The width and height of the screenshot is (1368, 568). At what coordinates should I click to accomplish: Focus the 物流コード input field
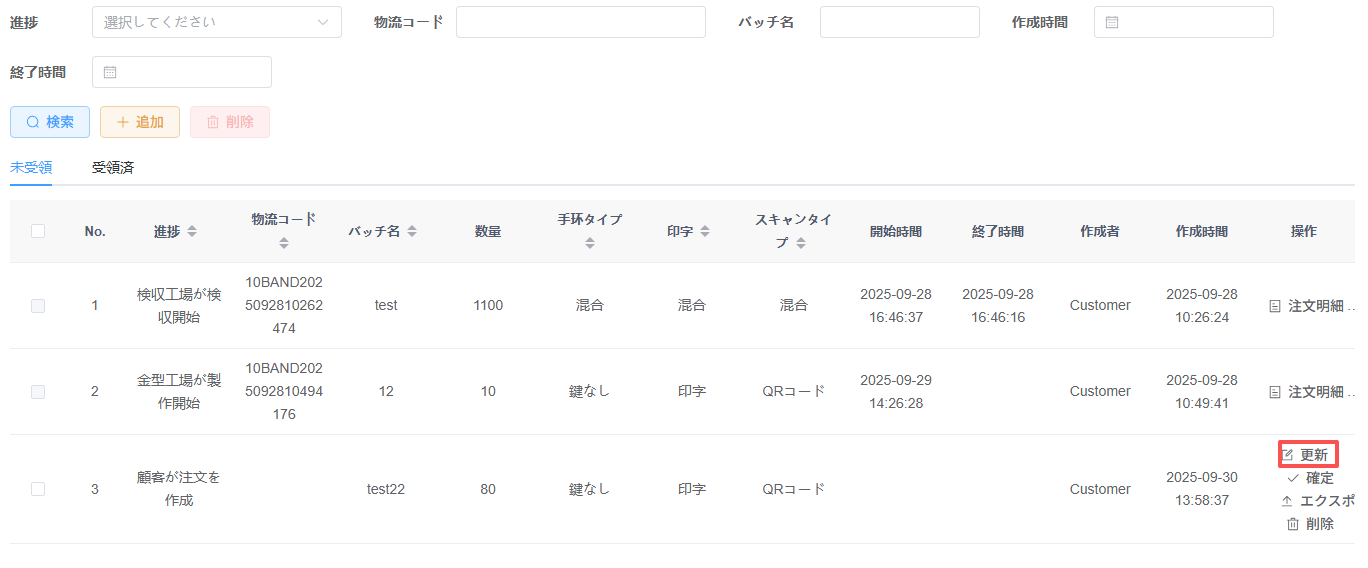click(x=580, y=22)
